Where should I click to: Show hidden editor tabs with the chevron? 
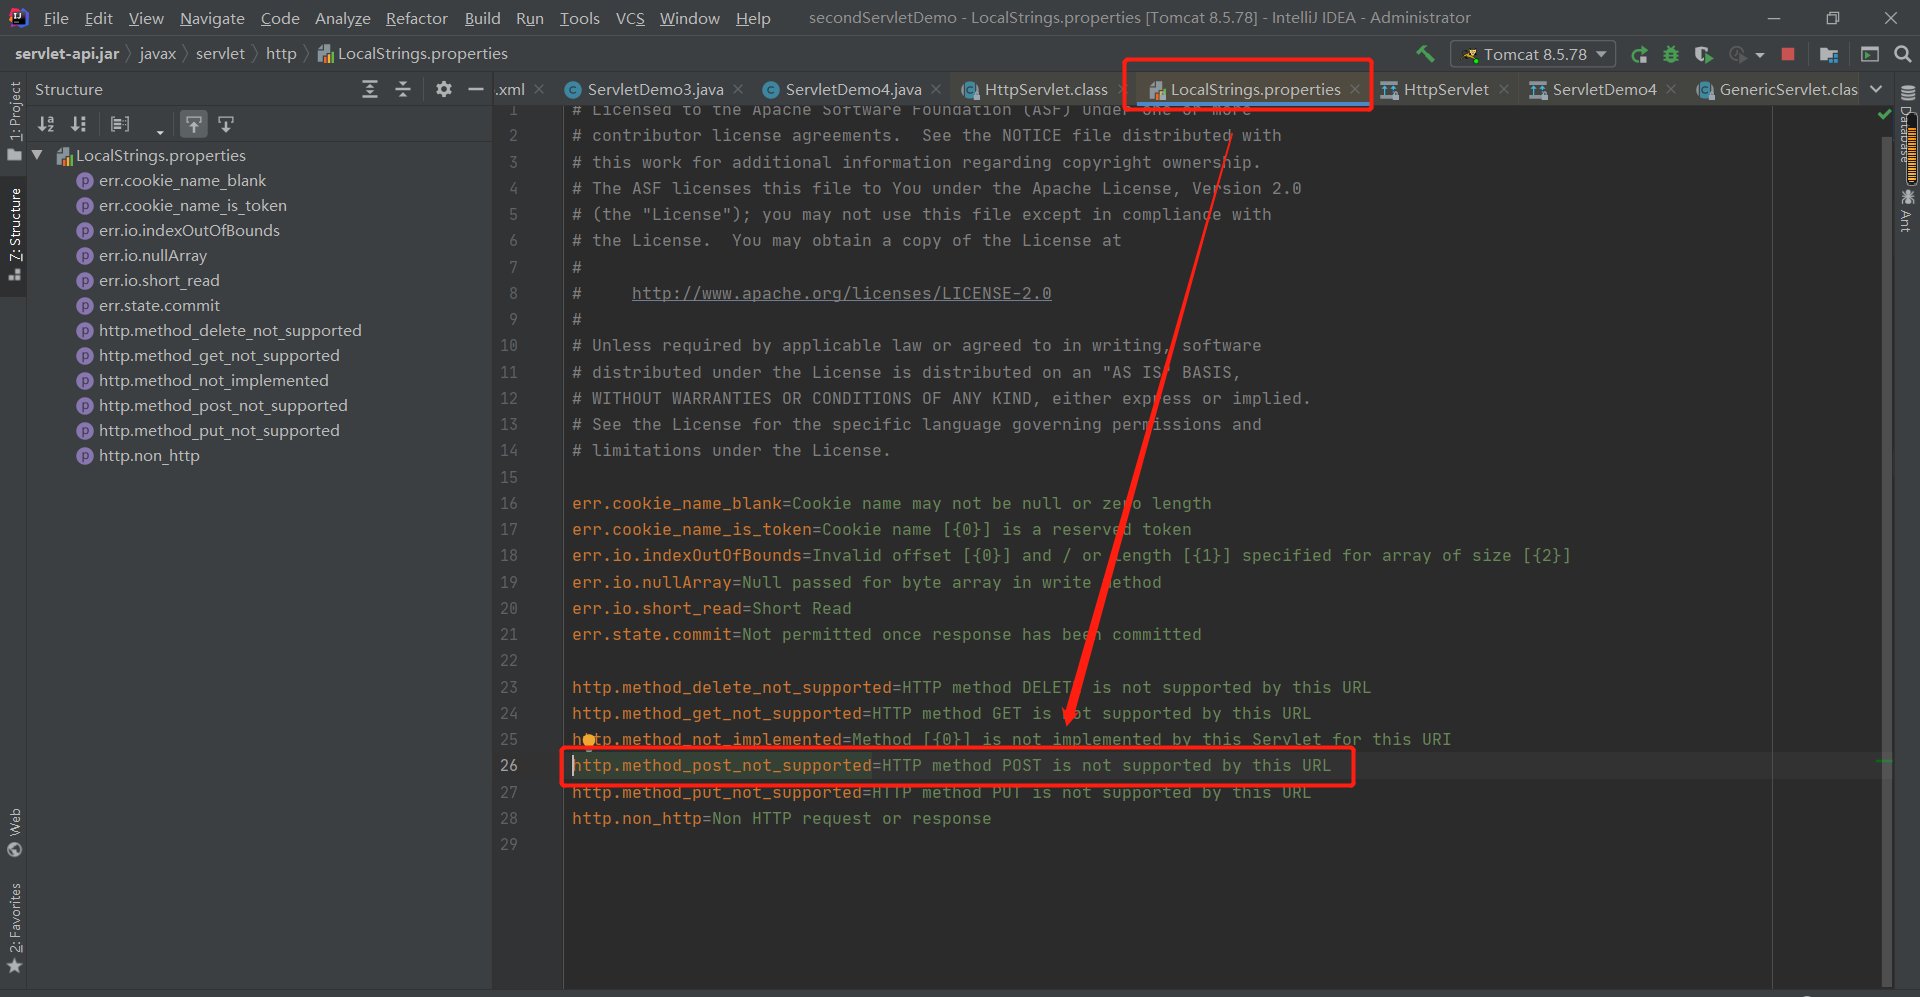(1877, 89)
